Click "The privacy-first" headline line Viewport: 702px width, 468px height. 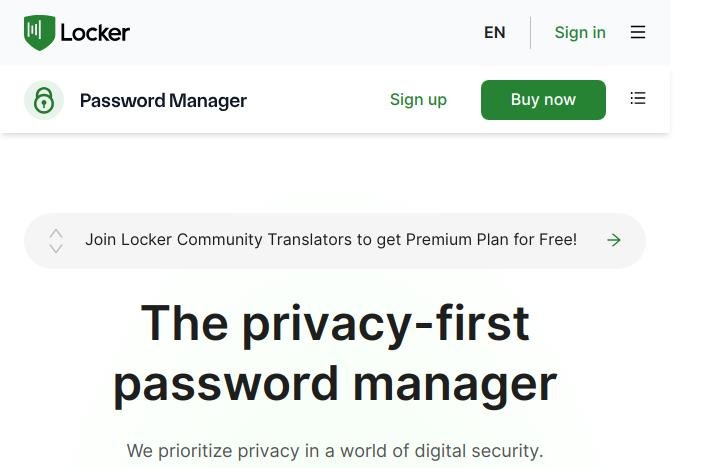[x=335, y=323]
